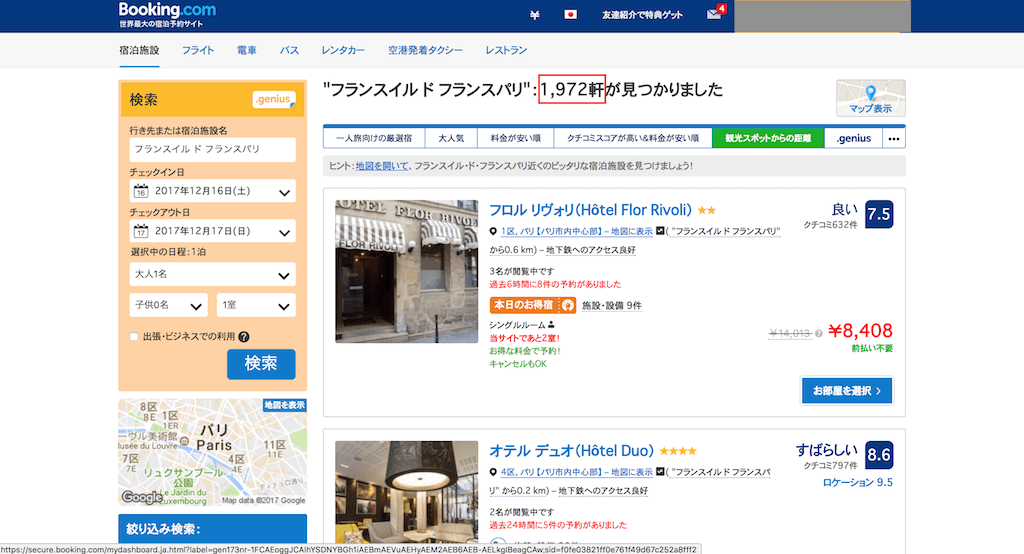
Task: Select the 宿泊施設 tab
Action: [139, 50]
